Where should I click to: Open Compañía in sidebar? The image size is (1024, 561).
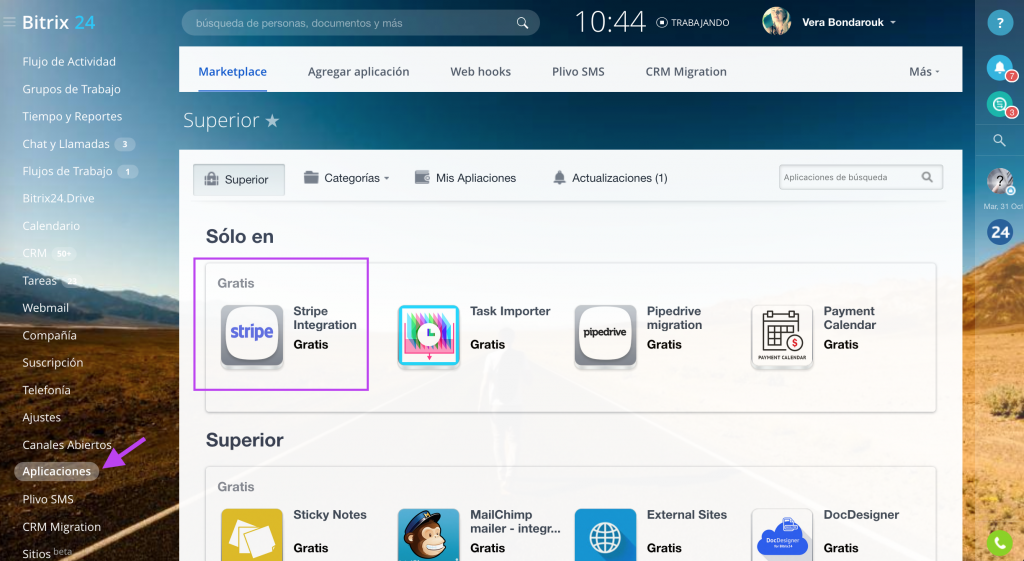tap(50, 335)
